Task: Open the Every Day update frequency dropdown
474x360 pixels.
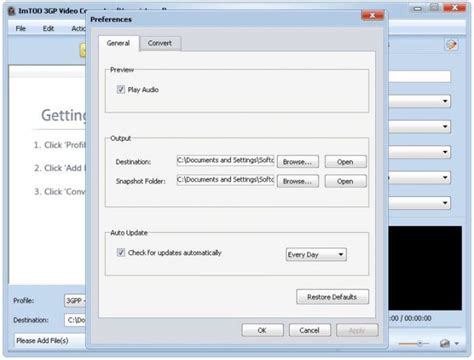Action: pyautogui.click(x=316, y=255)
